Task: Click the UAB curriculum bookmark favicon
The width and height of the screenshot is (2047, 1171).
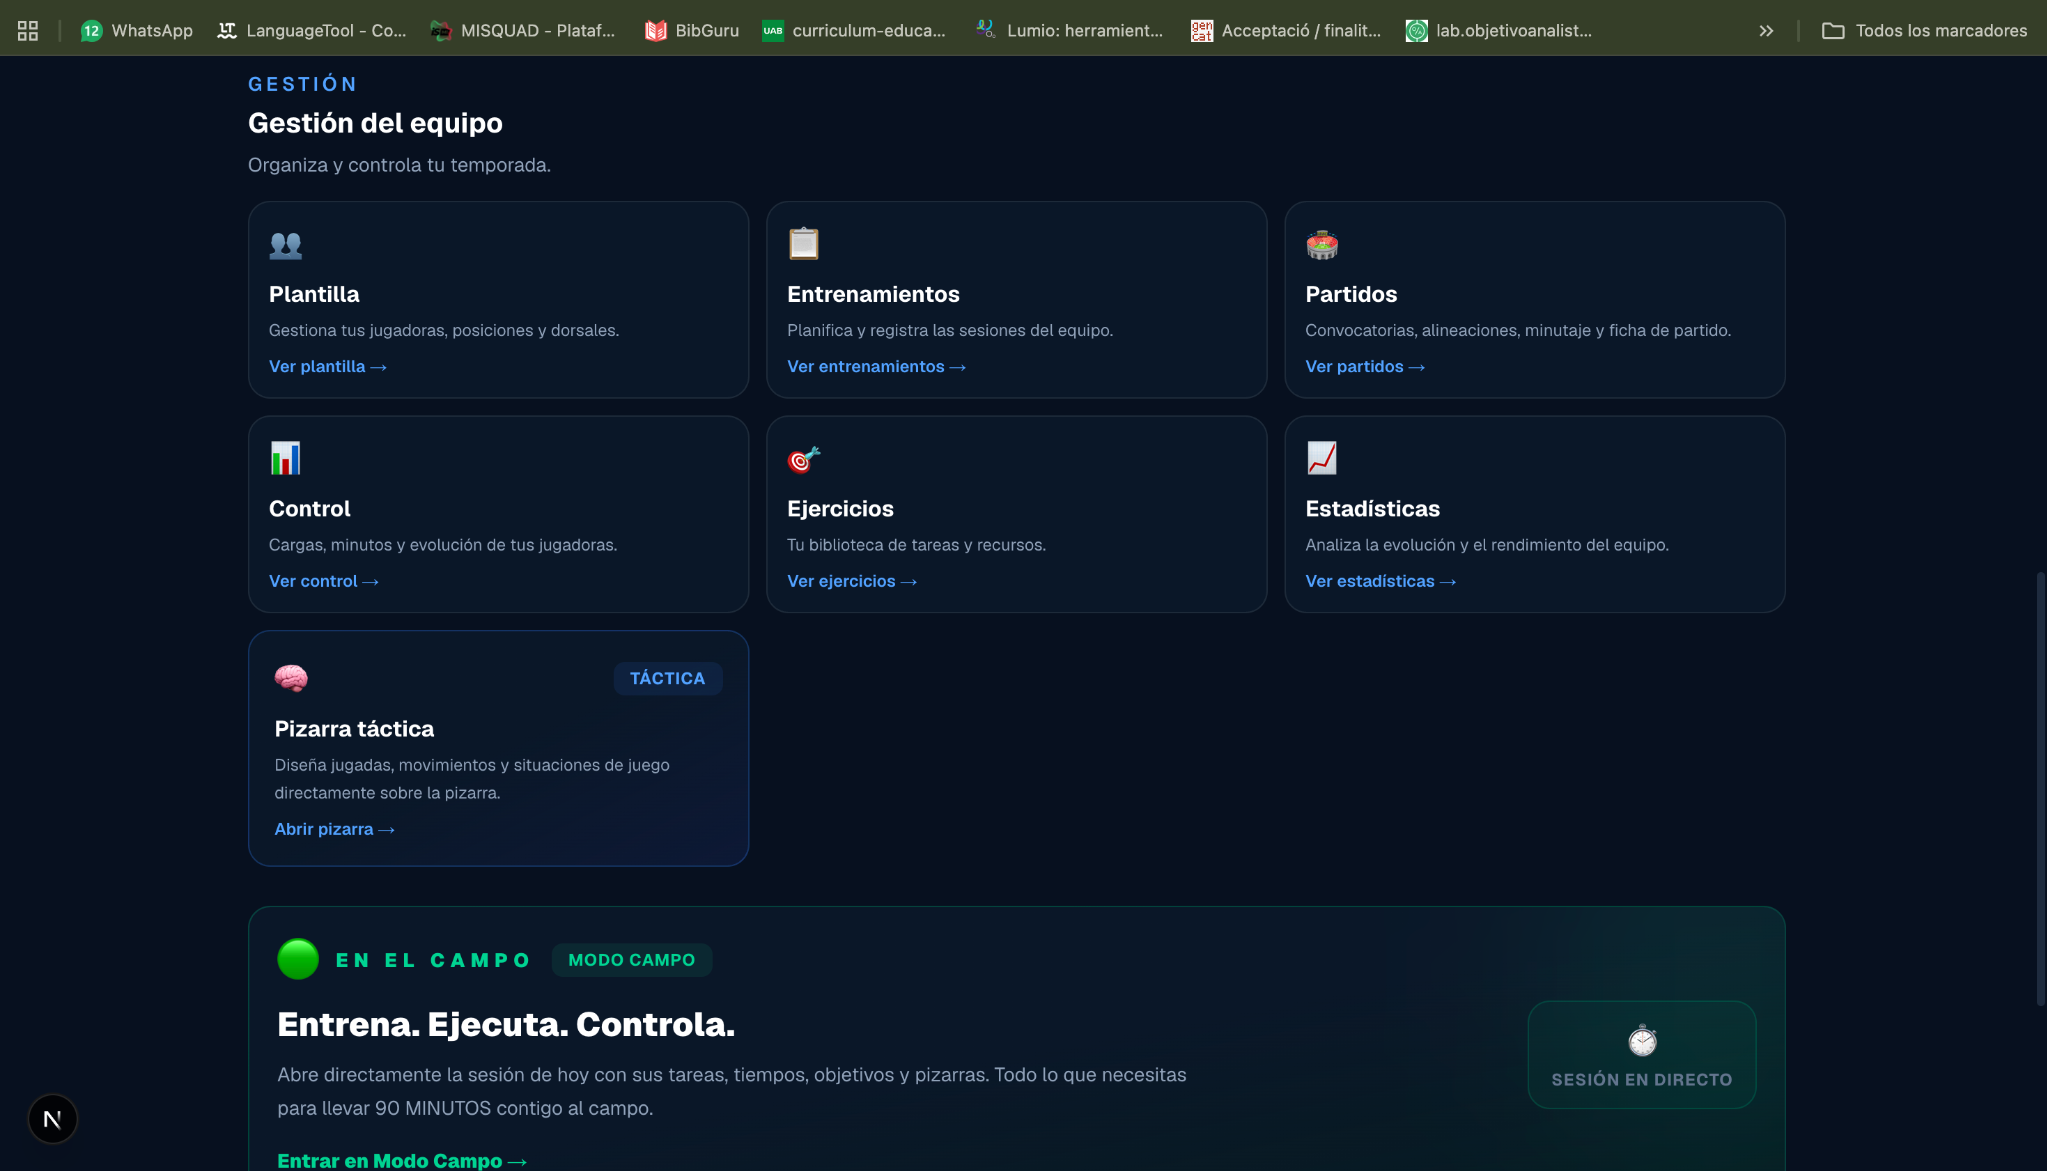Action: pyautogui.click(x=773, y=30)
